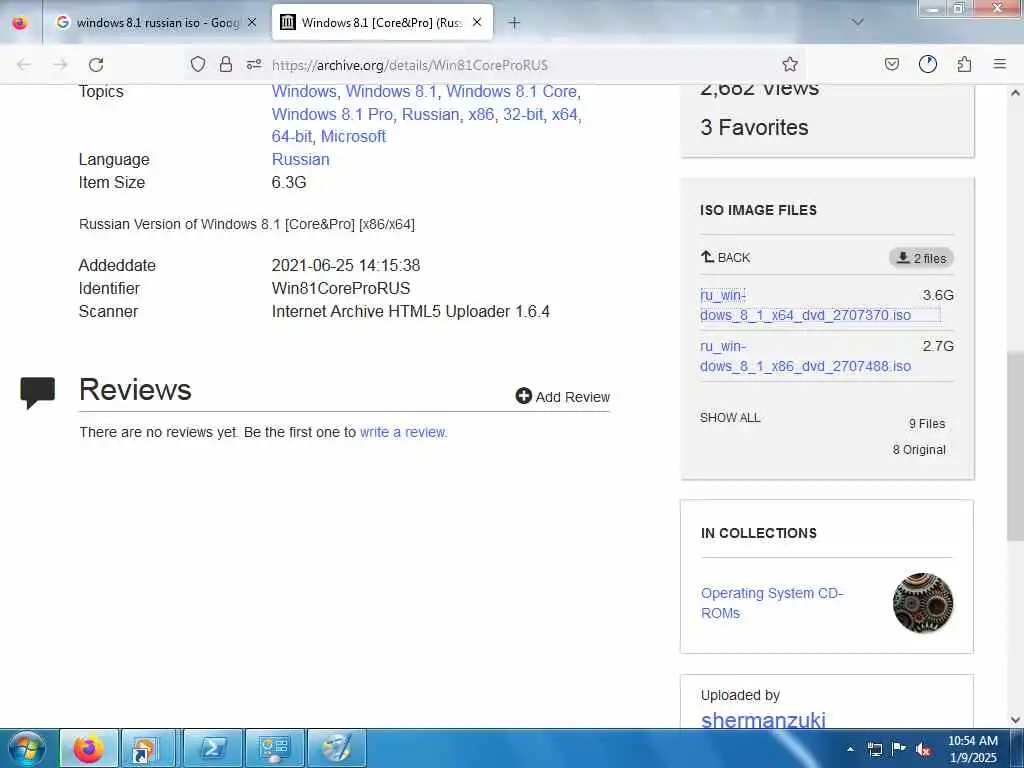
Task: Click the back navigation arrow
Action: (24, 65)
